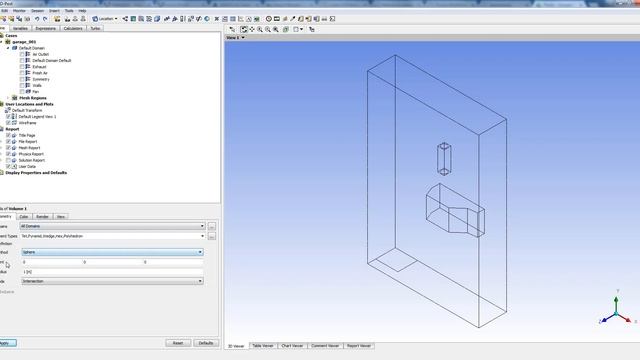This screenshot has width=640, height=360.
Task: Open the Tools menu
Action: click(69, 11)
